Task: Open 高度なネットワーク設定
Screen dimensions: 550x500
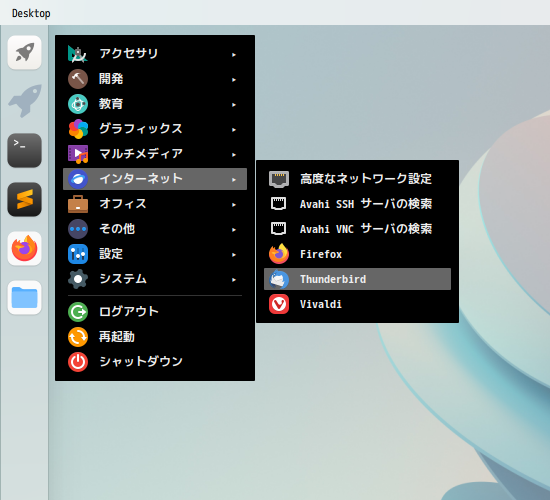Action: (357, 179)
